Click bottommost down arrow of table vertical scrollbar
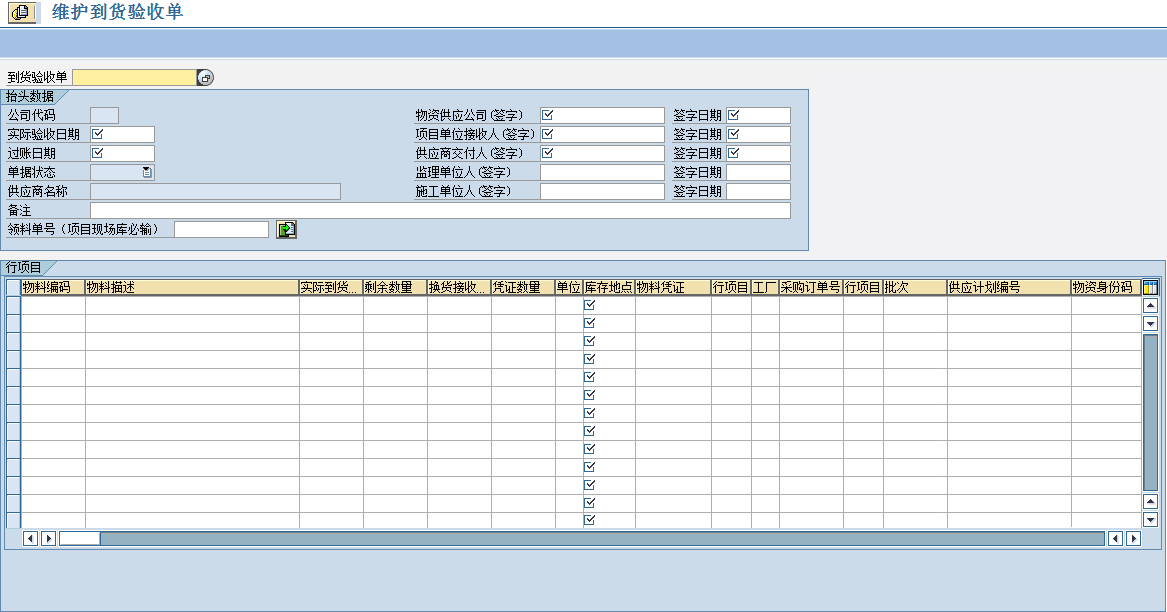The height and width of the screenshot is (612, 1167). click(x=1150, y=519)
